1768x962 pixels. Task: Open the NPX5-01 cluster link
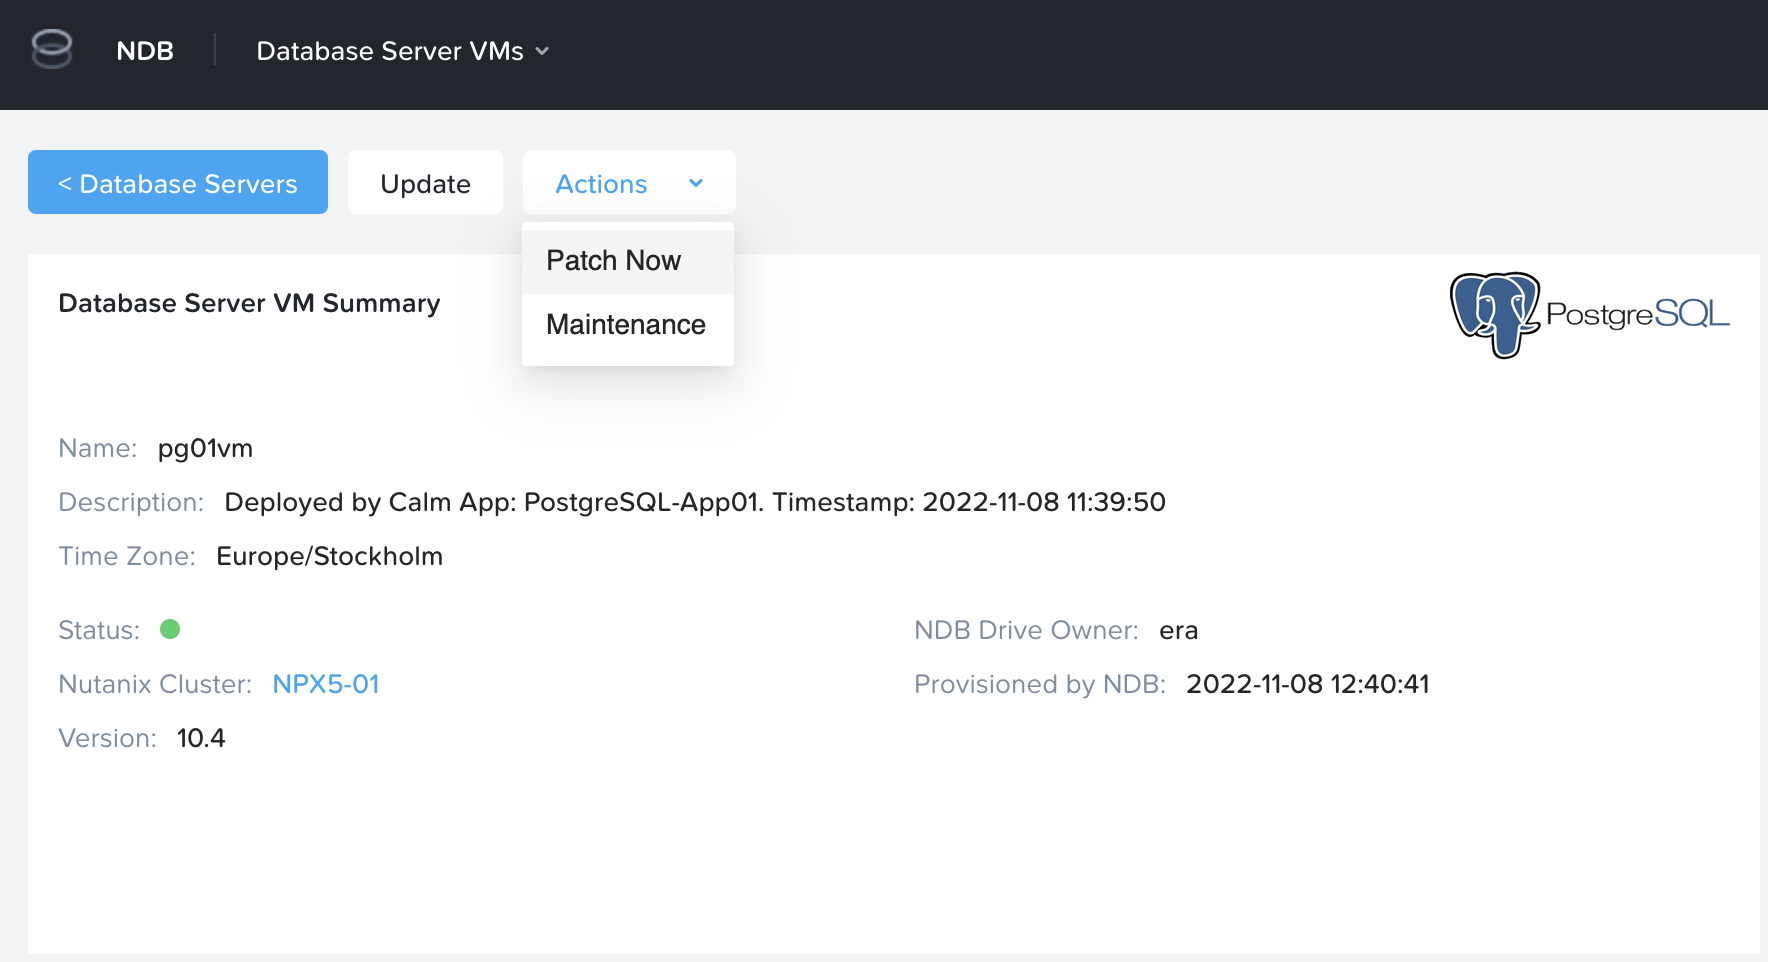pyautogui.click(x=326, y=684)
